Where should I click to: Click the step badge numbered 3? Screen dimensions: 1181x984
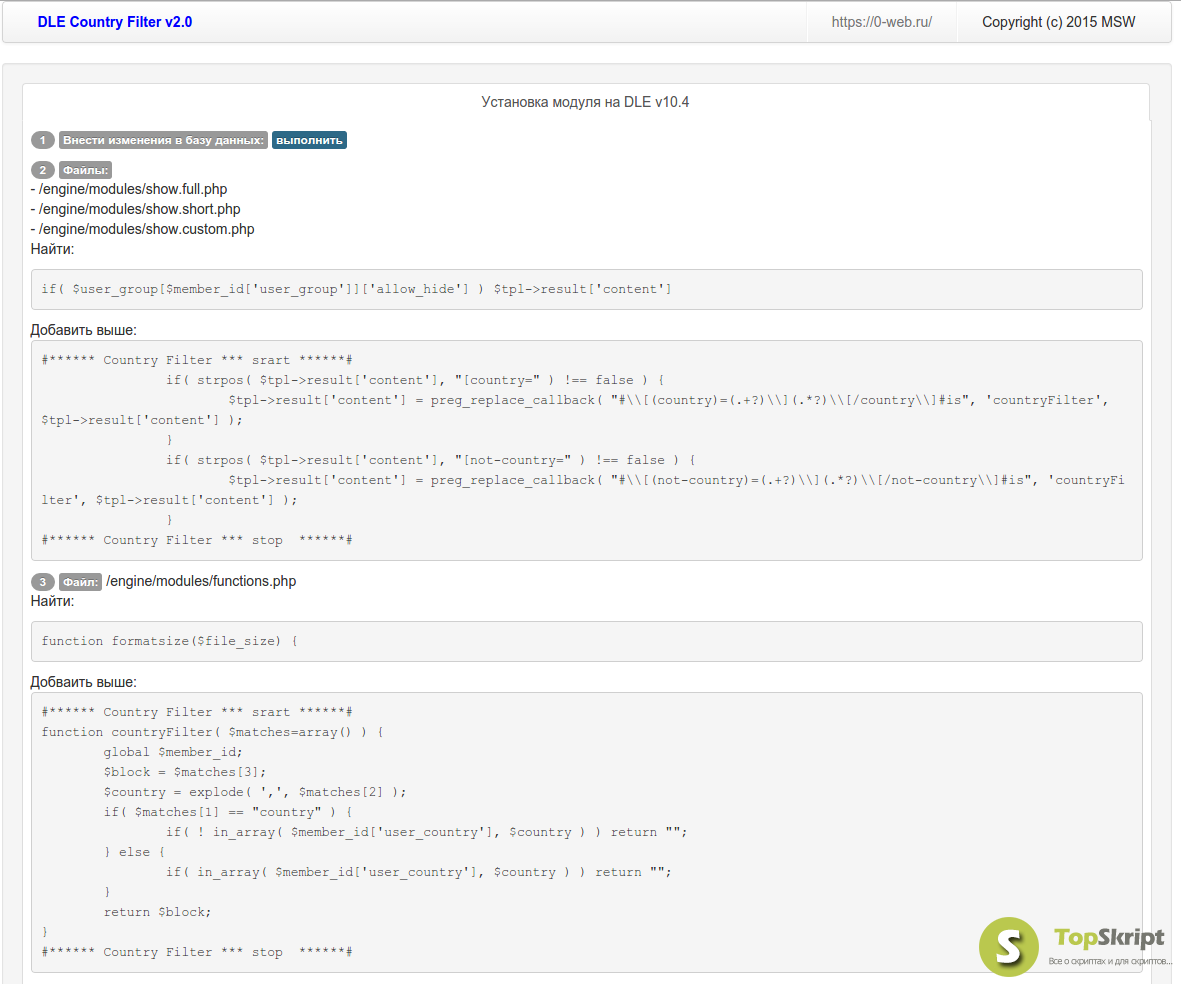[x=43, y=582]
